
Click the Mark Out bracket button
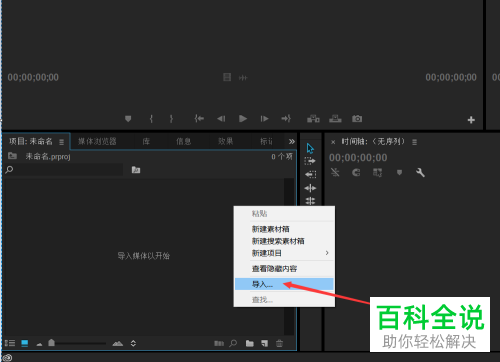pos(171,119)
